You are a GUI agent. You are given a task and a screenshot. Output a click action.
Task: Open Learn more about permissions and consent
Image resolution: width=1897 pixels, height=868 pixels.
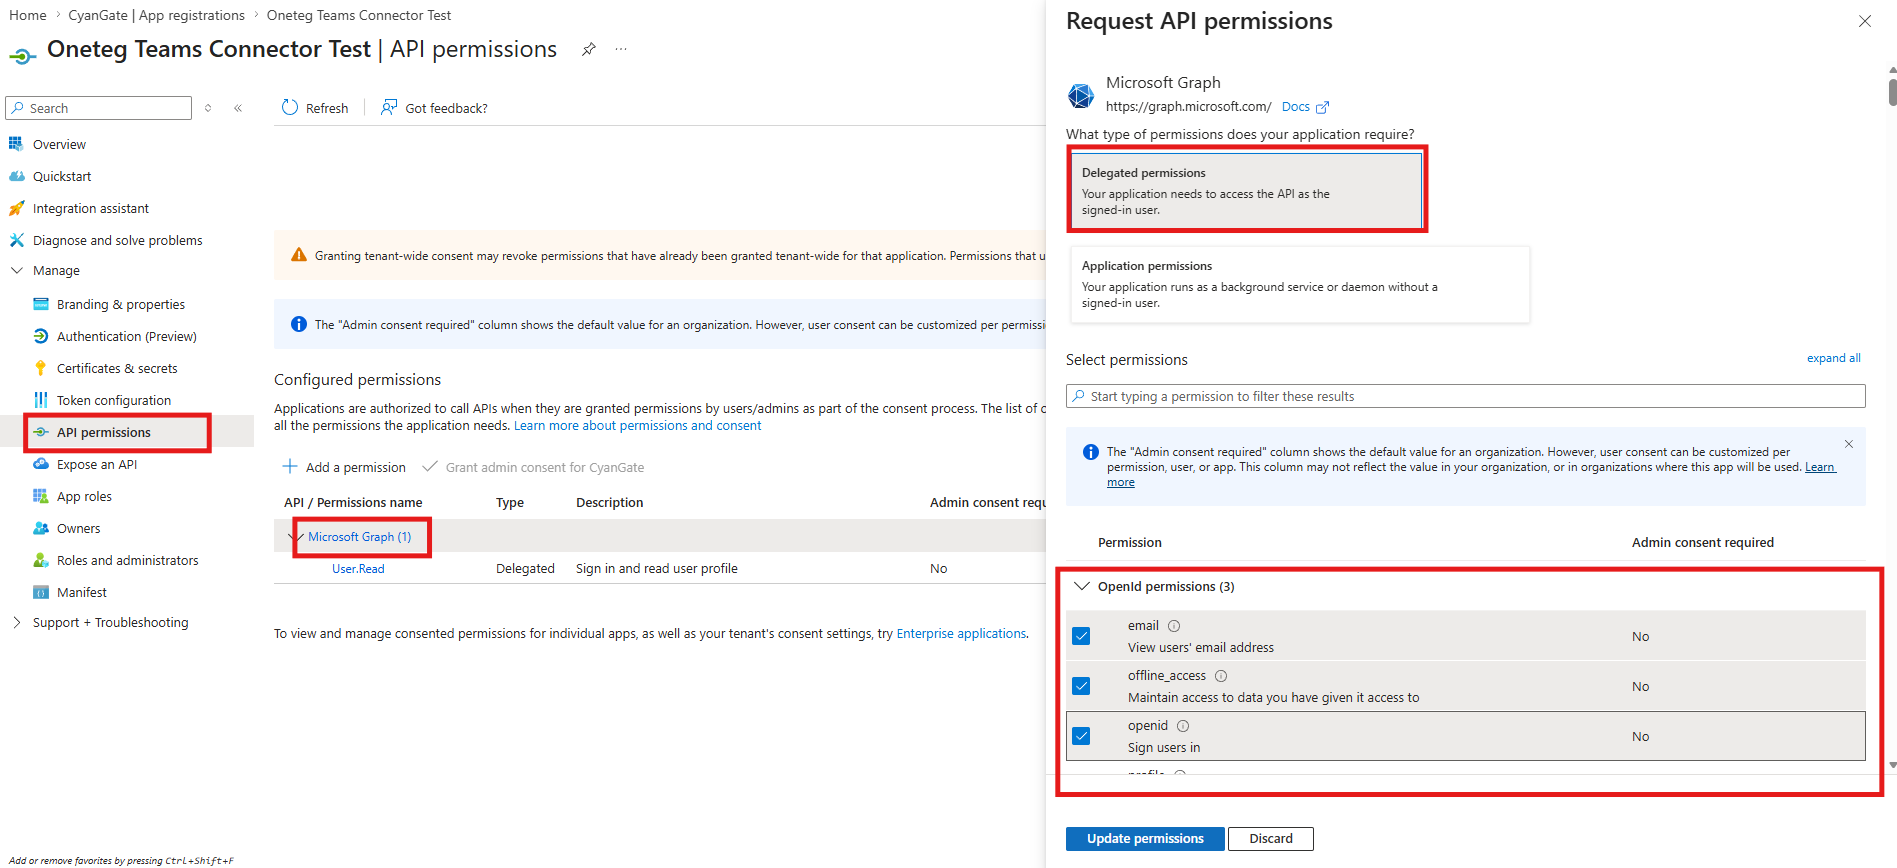[638, 425]
